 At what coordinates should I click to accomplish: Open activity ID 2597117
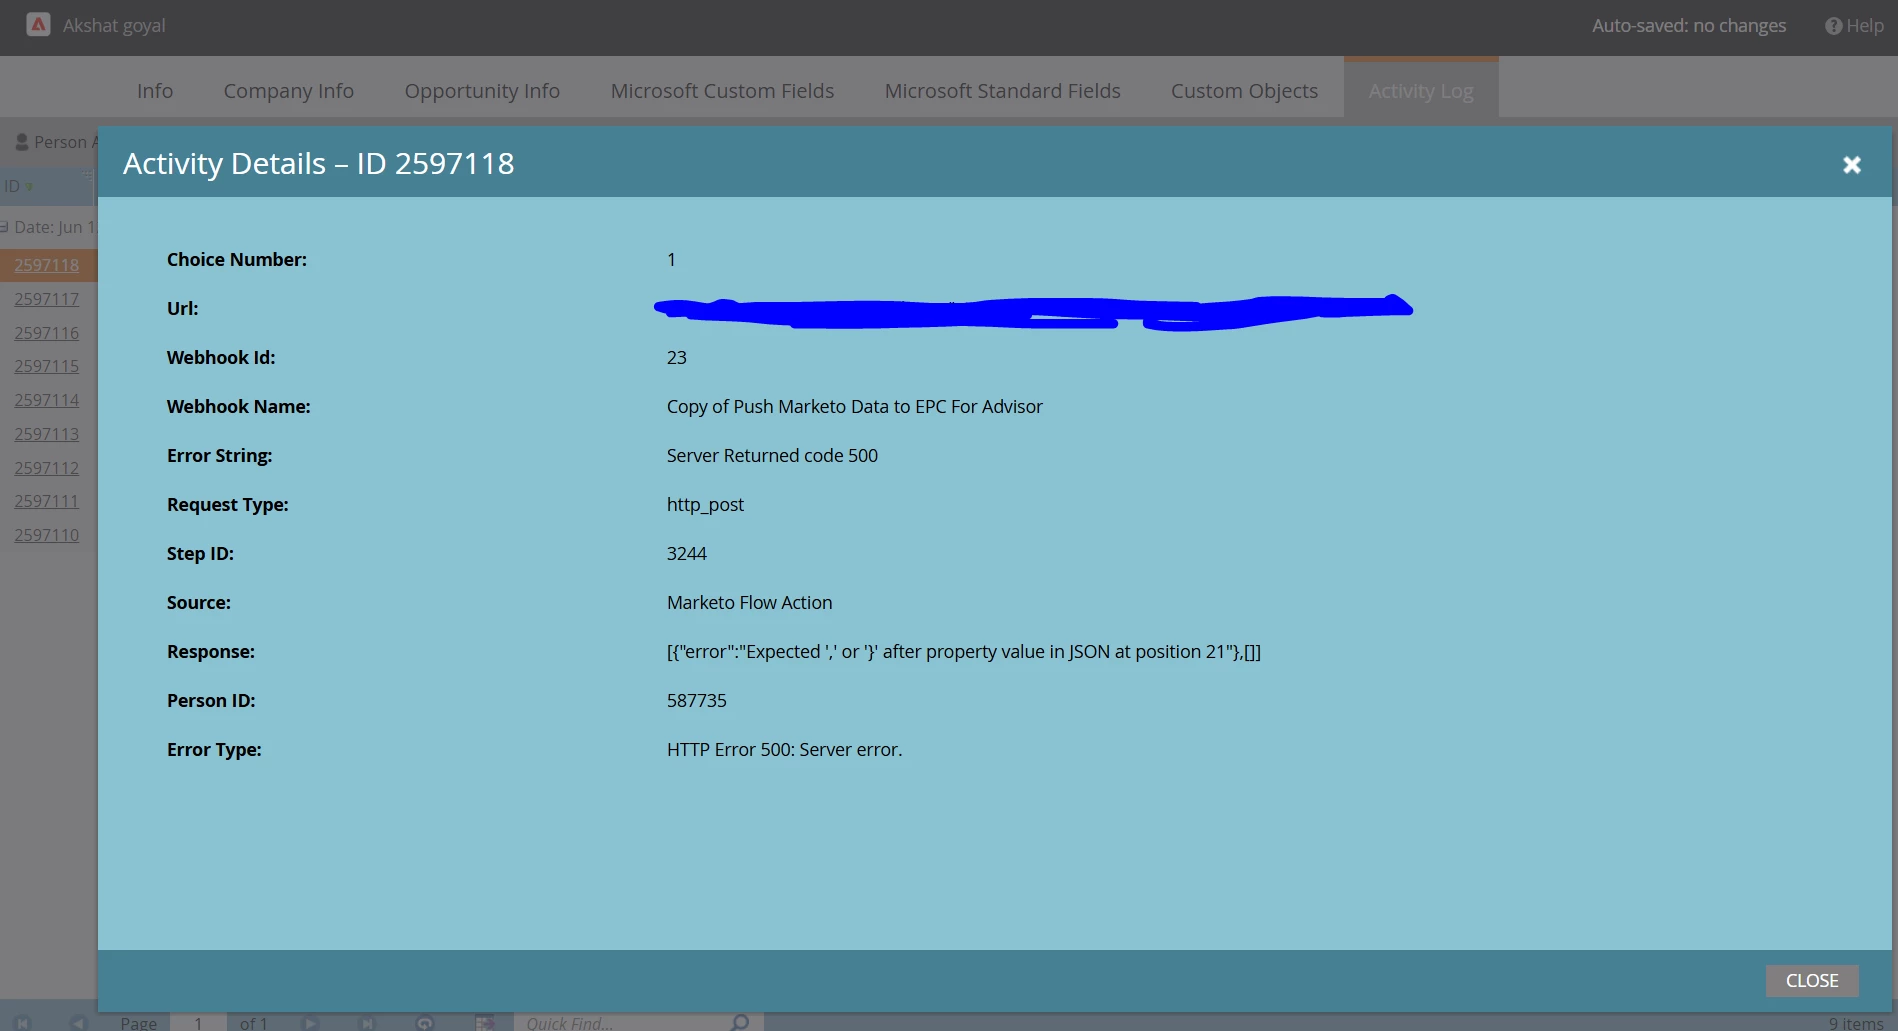(47, 299)
